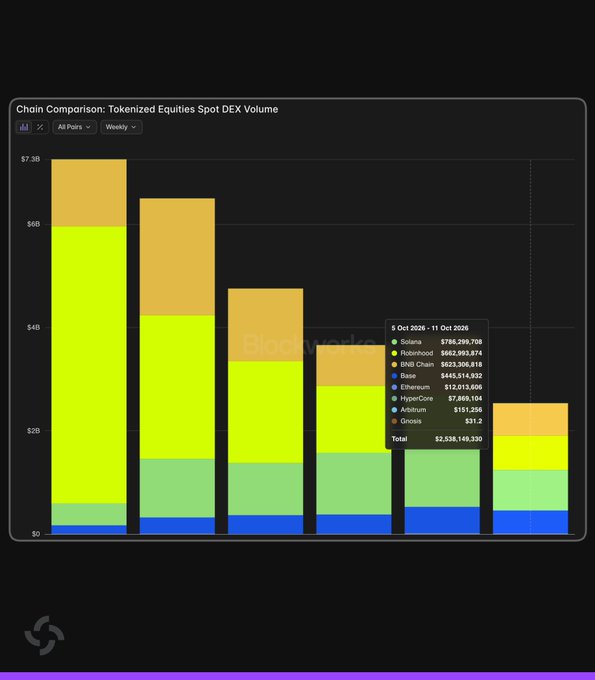This screenshot has width=595, height=680.
Task: Click the HyperCore value $7,869,104
Action: click(465, 398)
